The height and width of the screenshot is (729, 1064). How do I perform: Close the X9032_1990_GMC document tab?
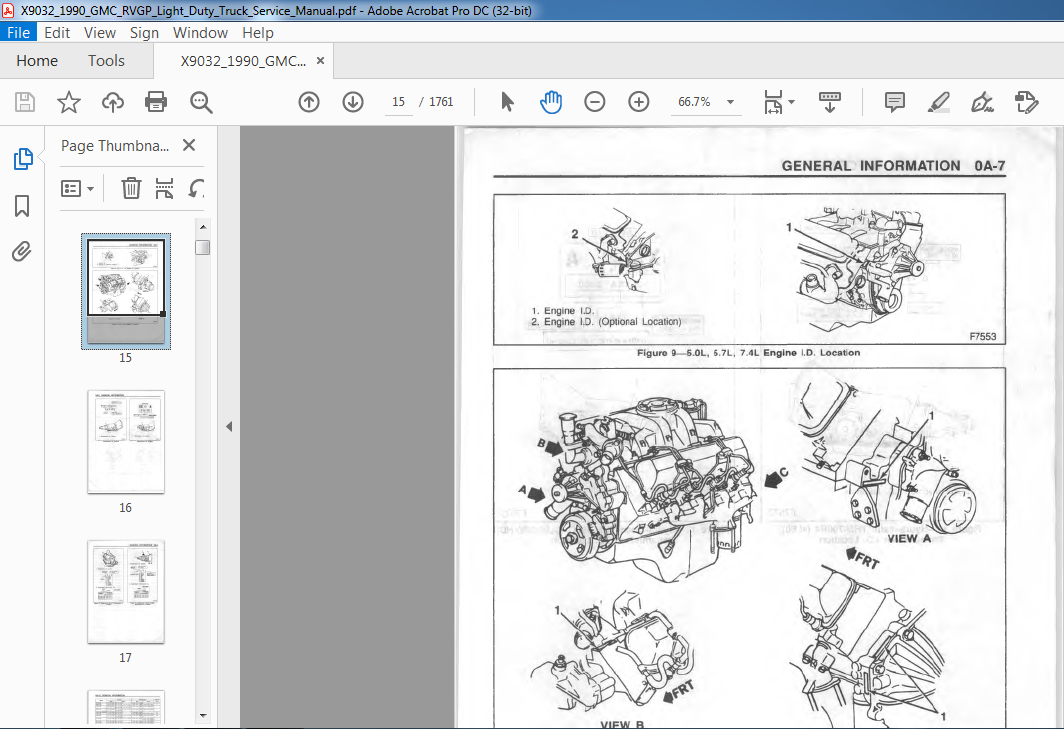click(x=320, y=60)
